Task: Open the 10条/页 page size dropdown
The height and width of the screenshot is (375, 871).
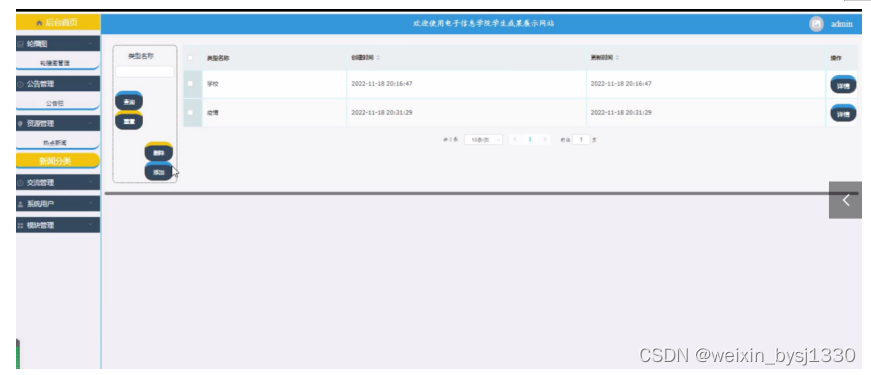Action: click(483, 140)
